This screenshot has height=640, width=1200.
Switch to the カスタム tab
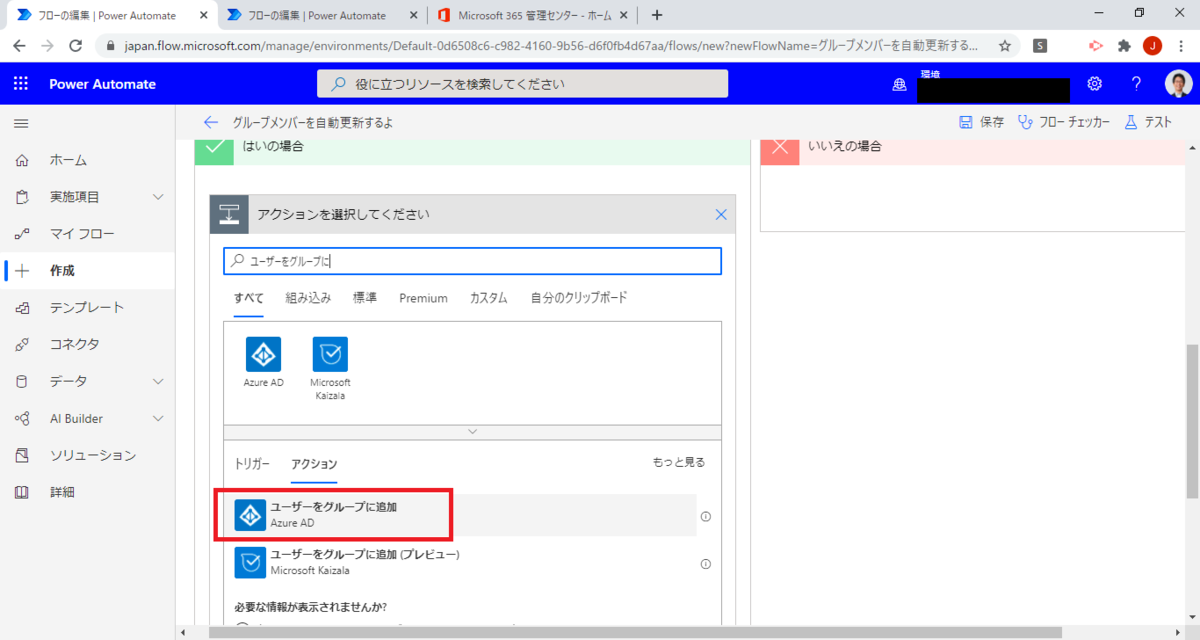(x=489, y=298)
